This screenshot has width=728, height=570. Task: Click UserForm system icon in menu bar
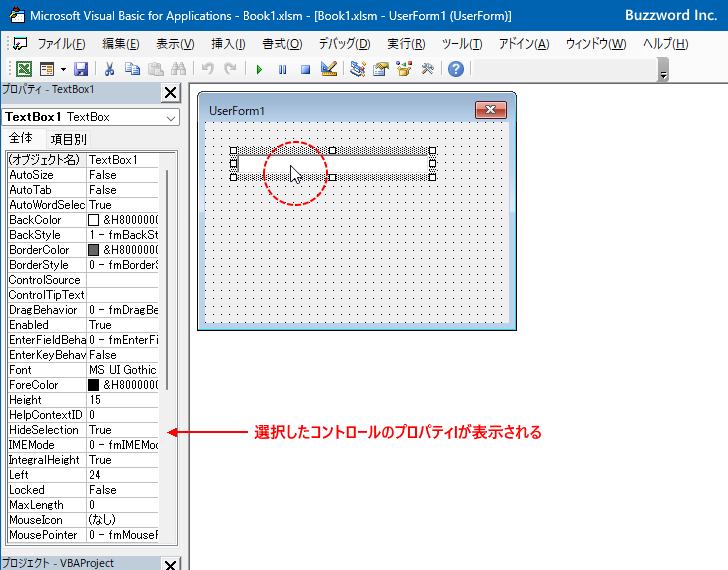coord(20,44)
